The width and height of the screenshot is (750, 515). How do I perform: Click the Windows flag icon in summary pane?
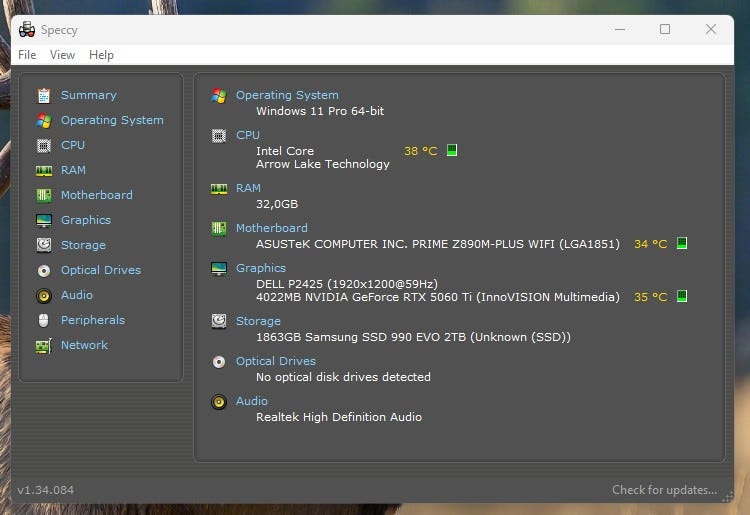219,96
